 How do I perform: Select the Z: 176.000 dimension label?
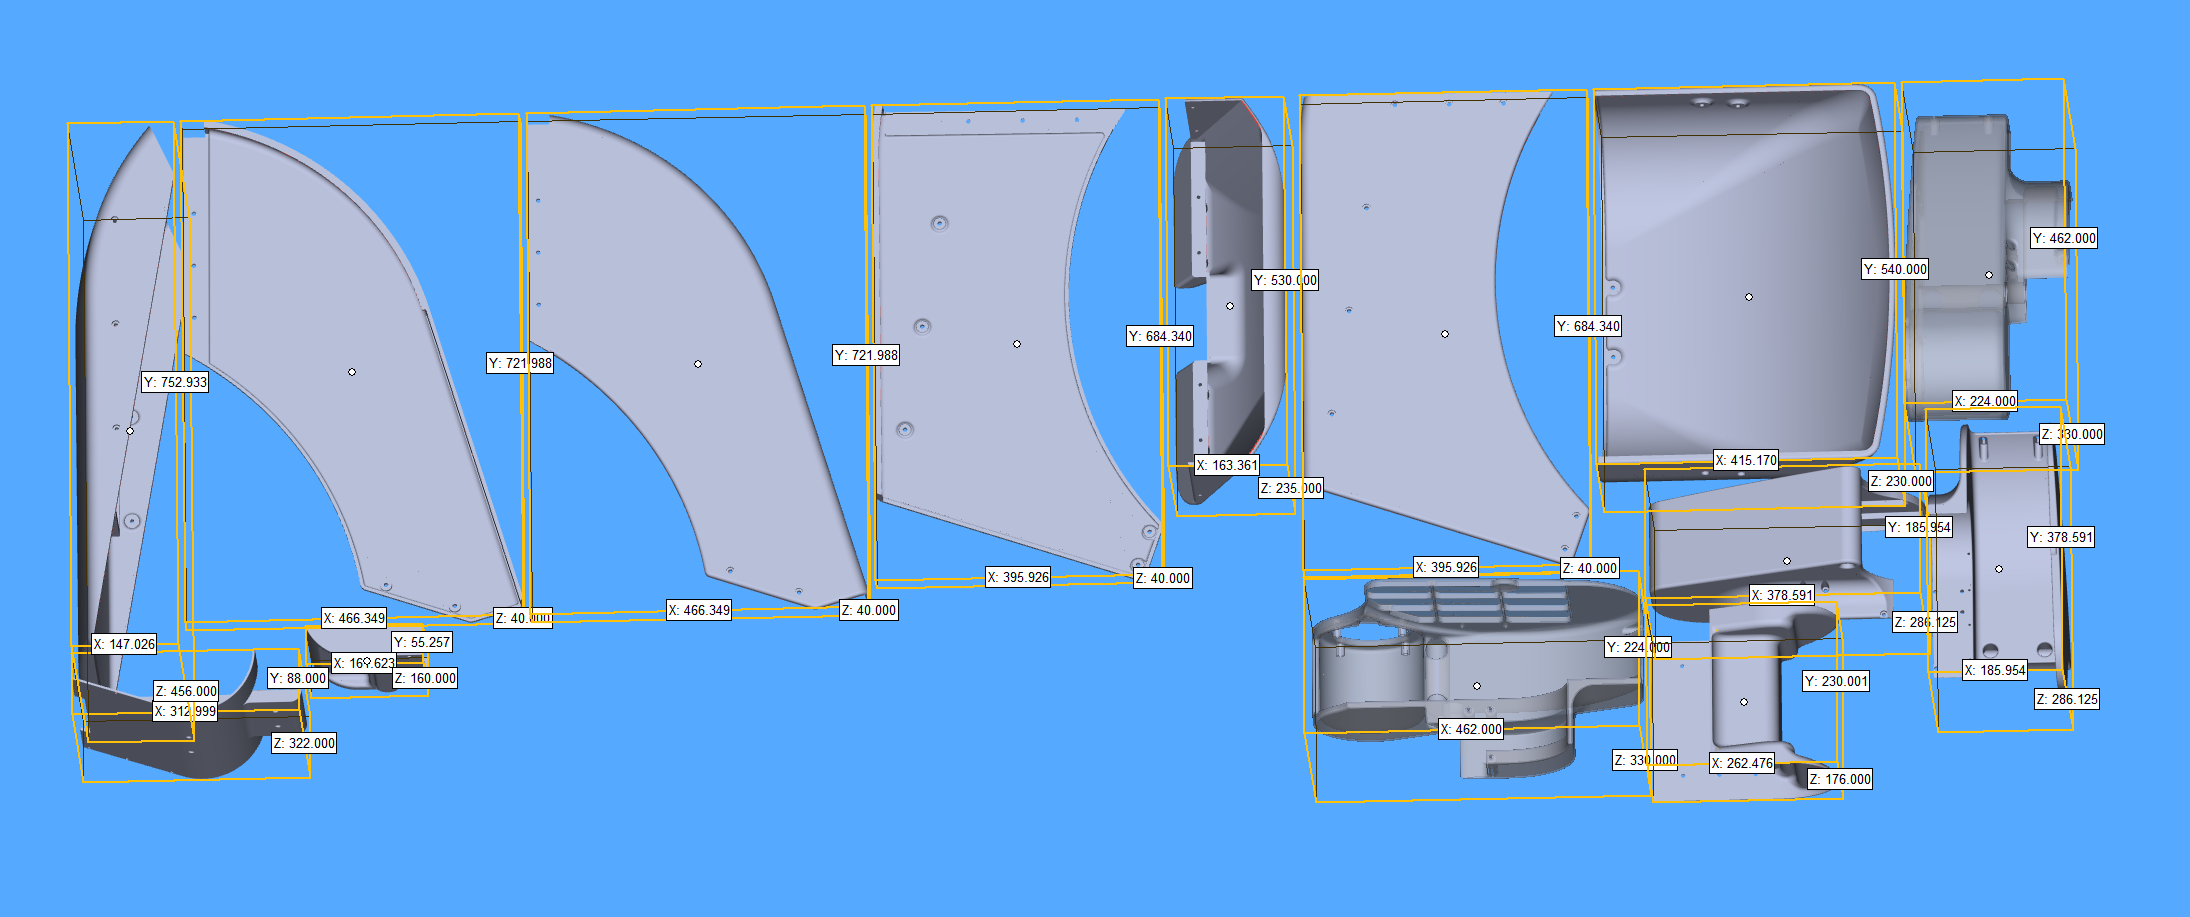click(x=1840, y=779)
